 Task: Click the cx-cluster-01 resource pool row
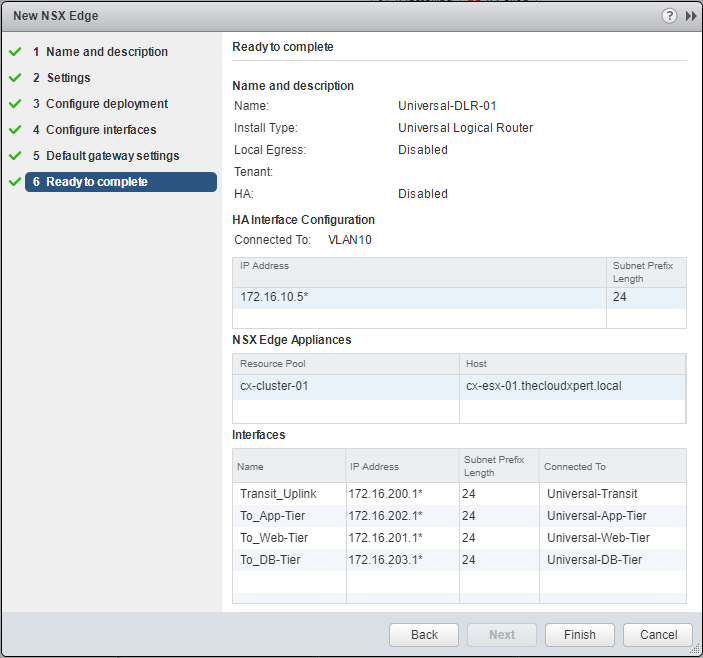coord(345,386)
